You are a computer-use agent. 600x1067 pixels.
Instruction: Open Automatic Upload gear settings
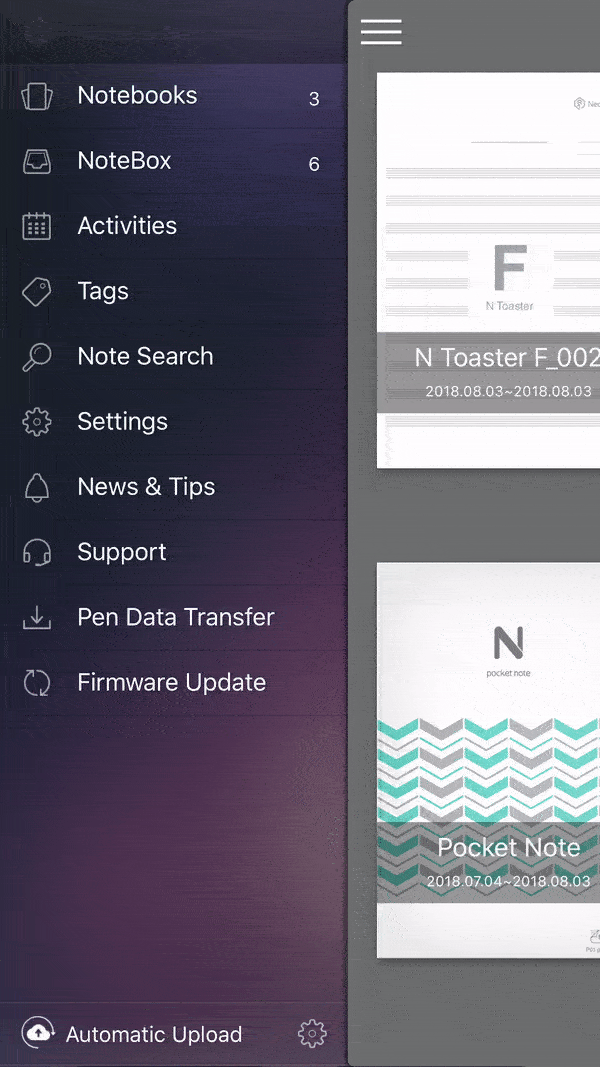pyautogui.click(x=312, y=1033)
